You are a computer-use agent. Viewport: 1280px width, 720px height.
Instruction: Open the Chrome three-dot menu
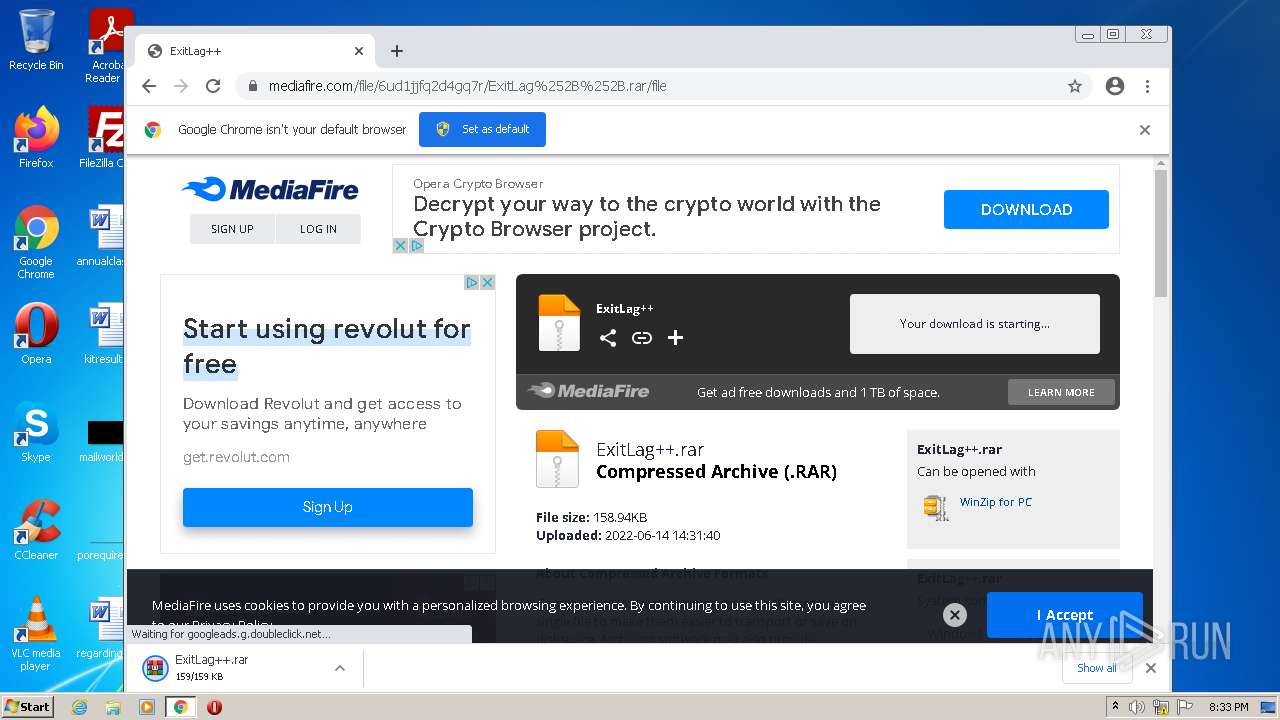coord(1147,86)
